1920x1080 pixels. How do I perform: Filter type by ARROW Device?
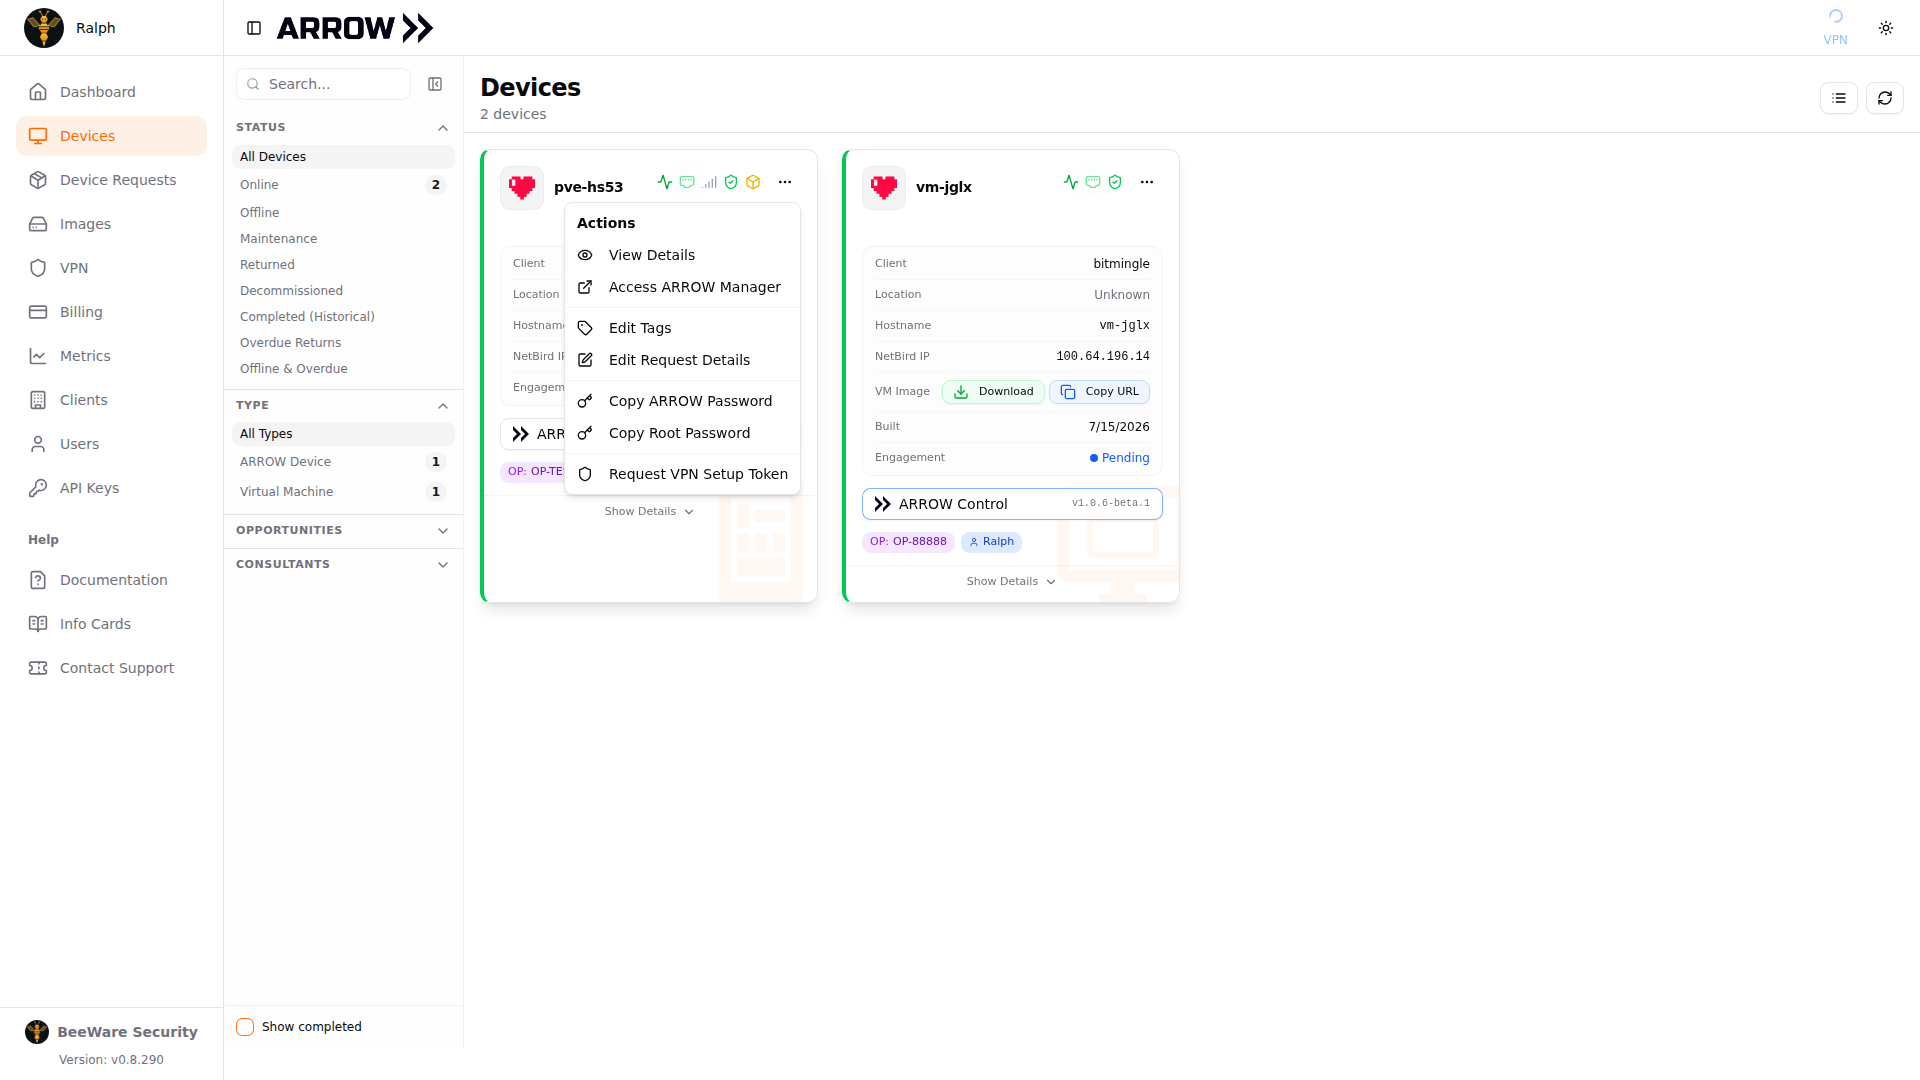[x=343, y=462]
